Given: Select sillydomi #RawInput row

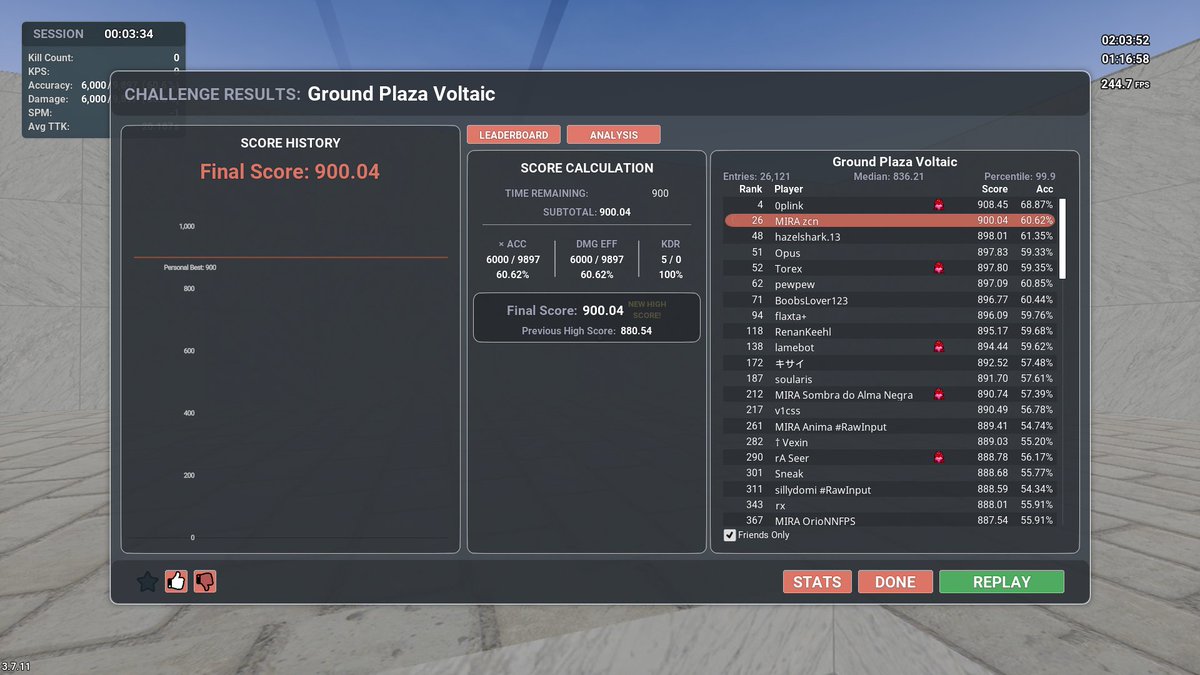Looking at the screenshot, I should tap(890, 489).
